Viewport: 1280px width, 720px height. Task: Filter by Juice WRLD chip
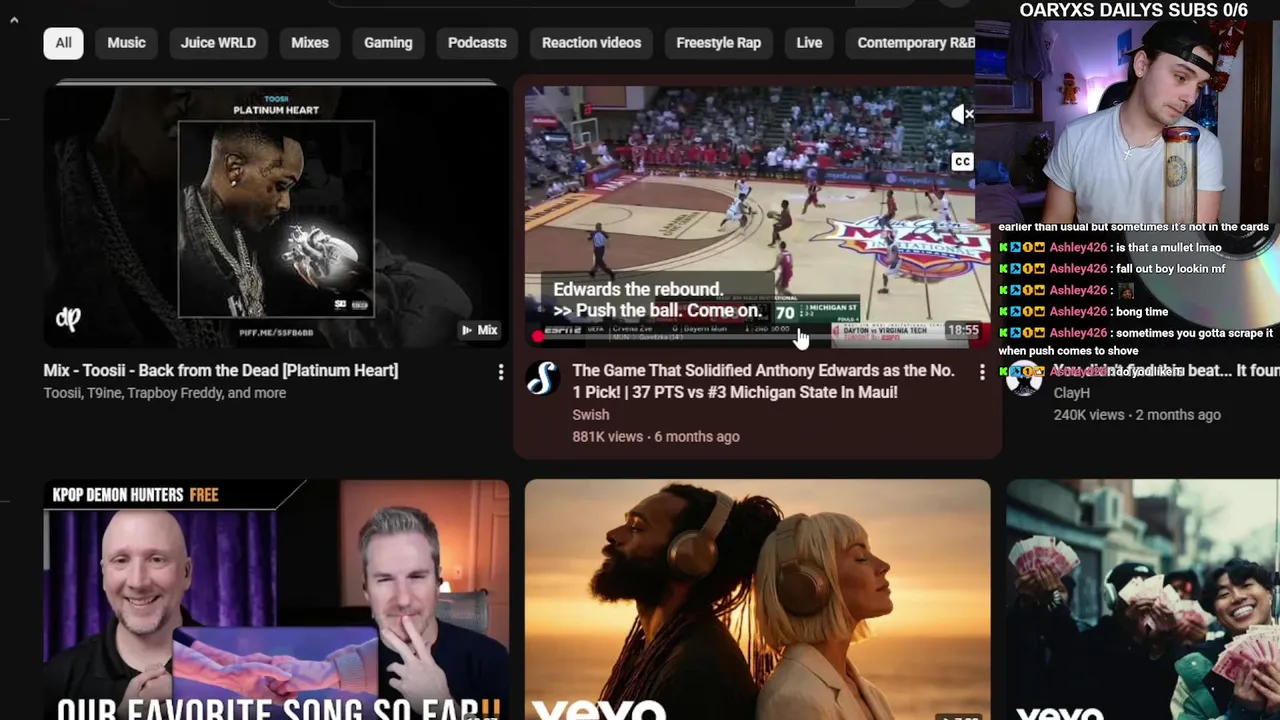click(x=218, y=43)
